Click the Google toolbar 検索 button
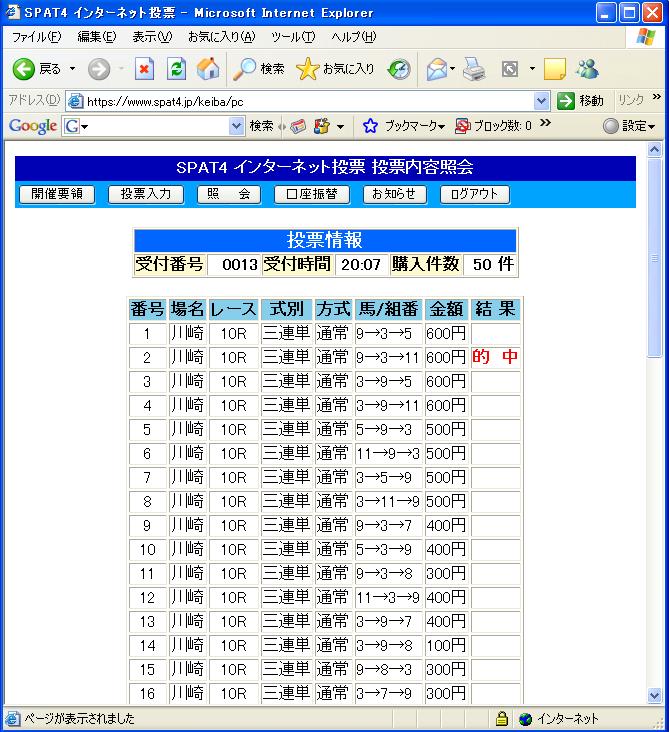The height and width of the screenshot is (732, 669). coord(261,126)
